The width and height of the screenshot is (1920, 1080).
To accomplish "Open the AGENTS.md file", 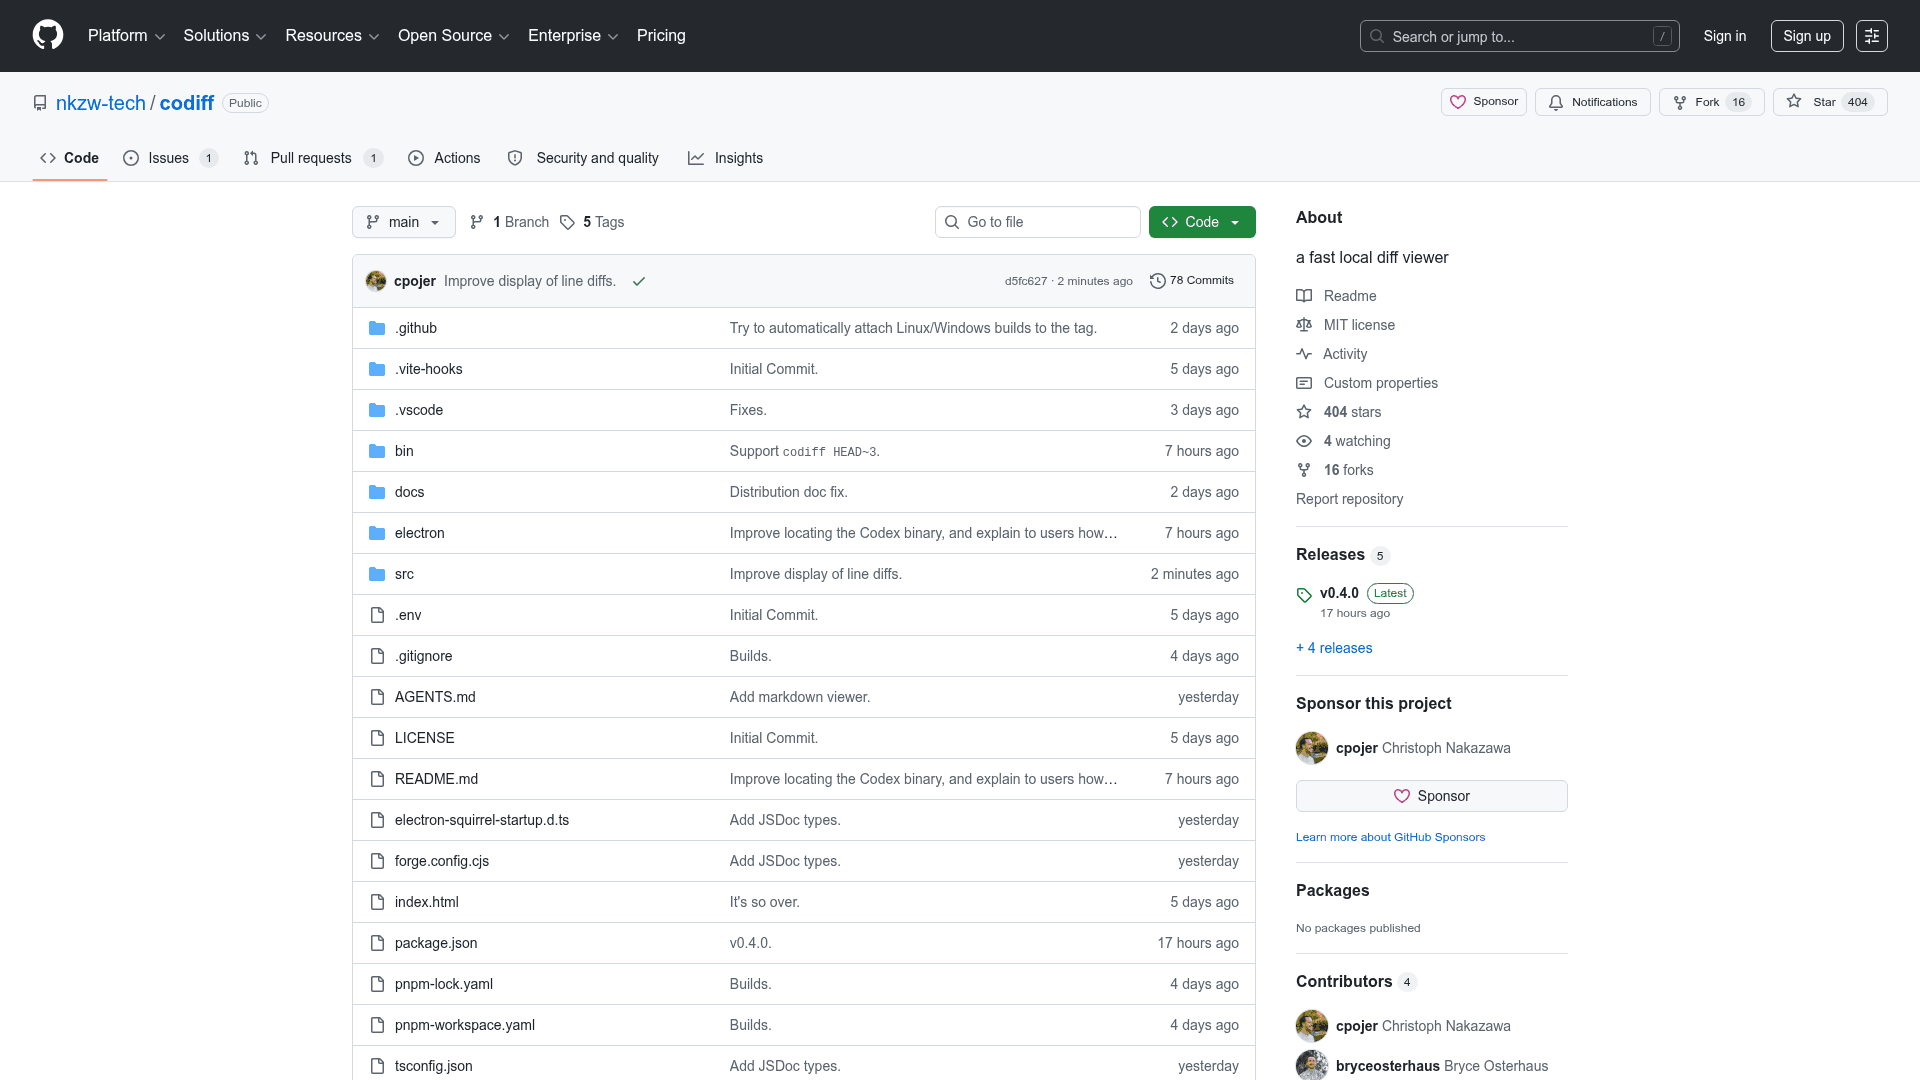I will click(x=435, y=697).
